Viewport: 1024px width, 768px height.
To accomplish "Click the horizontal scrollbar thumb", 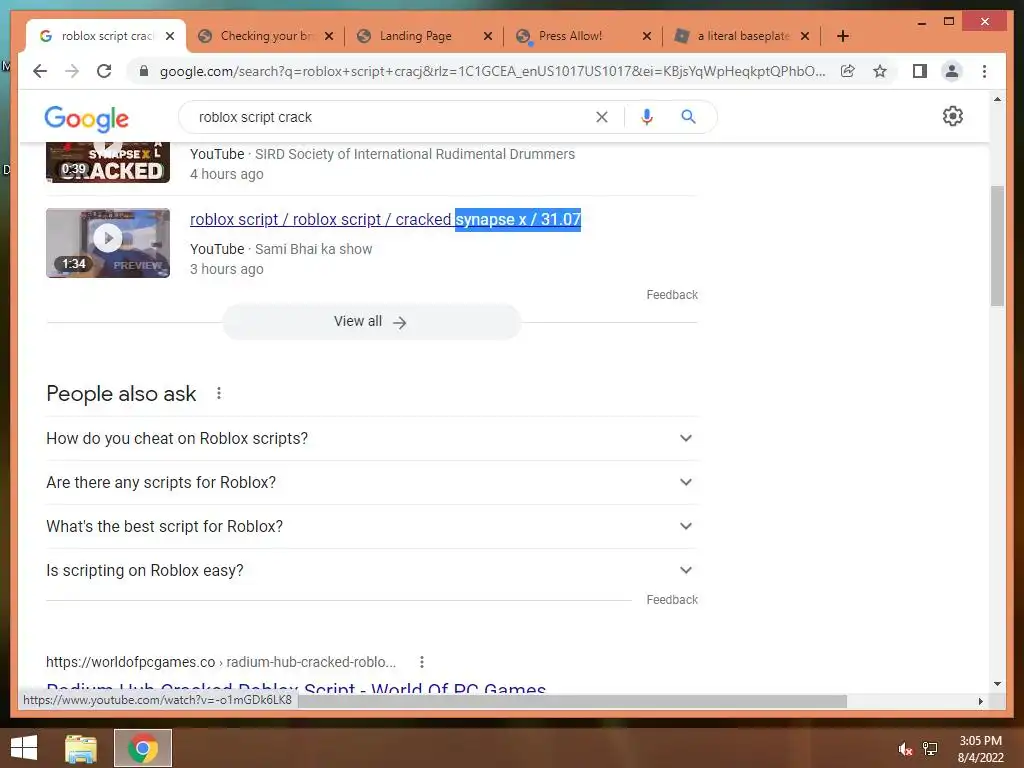I will [572, 701].
